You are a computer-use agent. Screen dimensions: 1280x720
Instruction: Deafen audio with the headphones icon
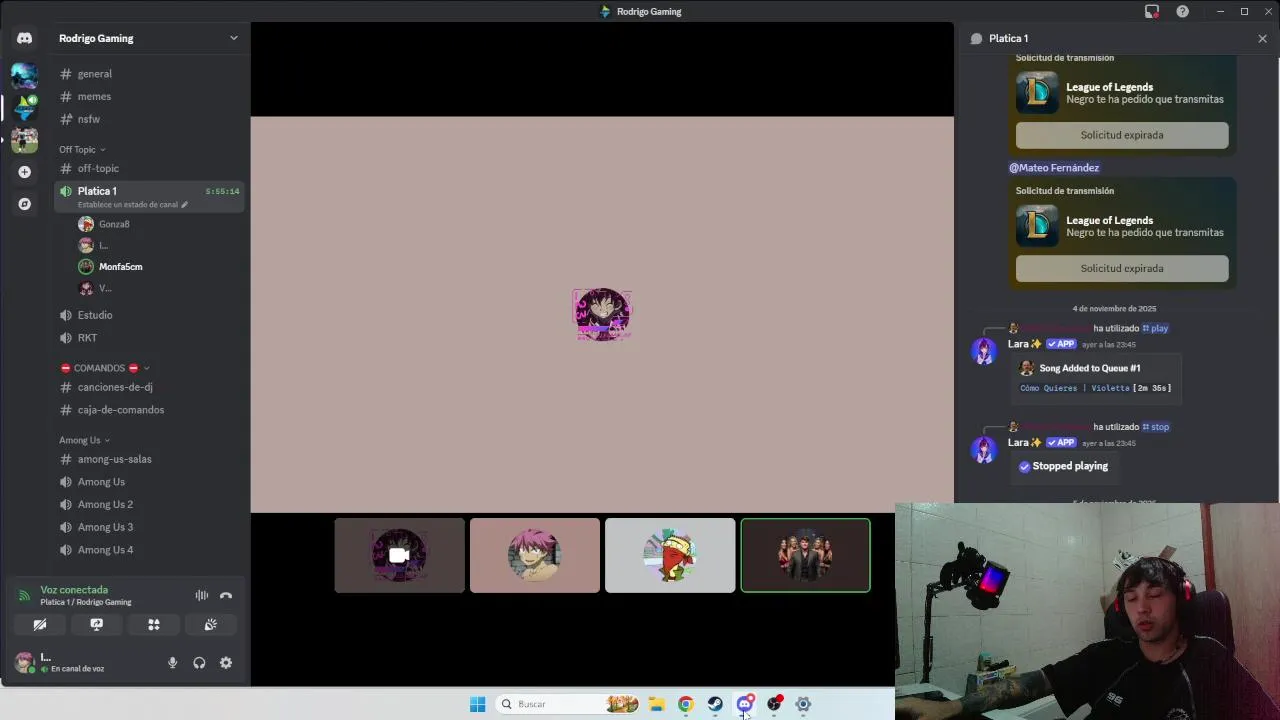tap(199, 662)
